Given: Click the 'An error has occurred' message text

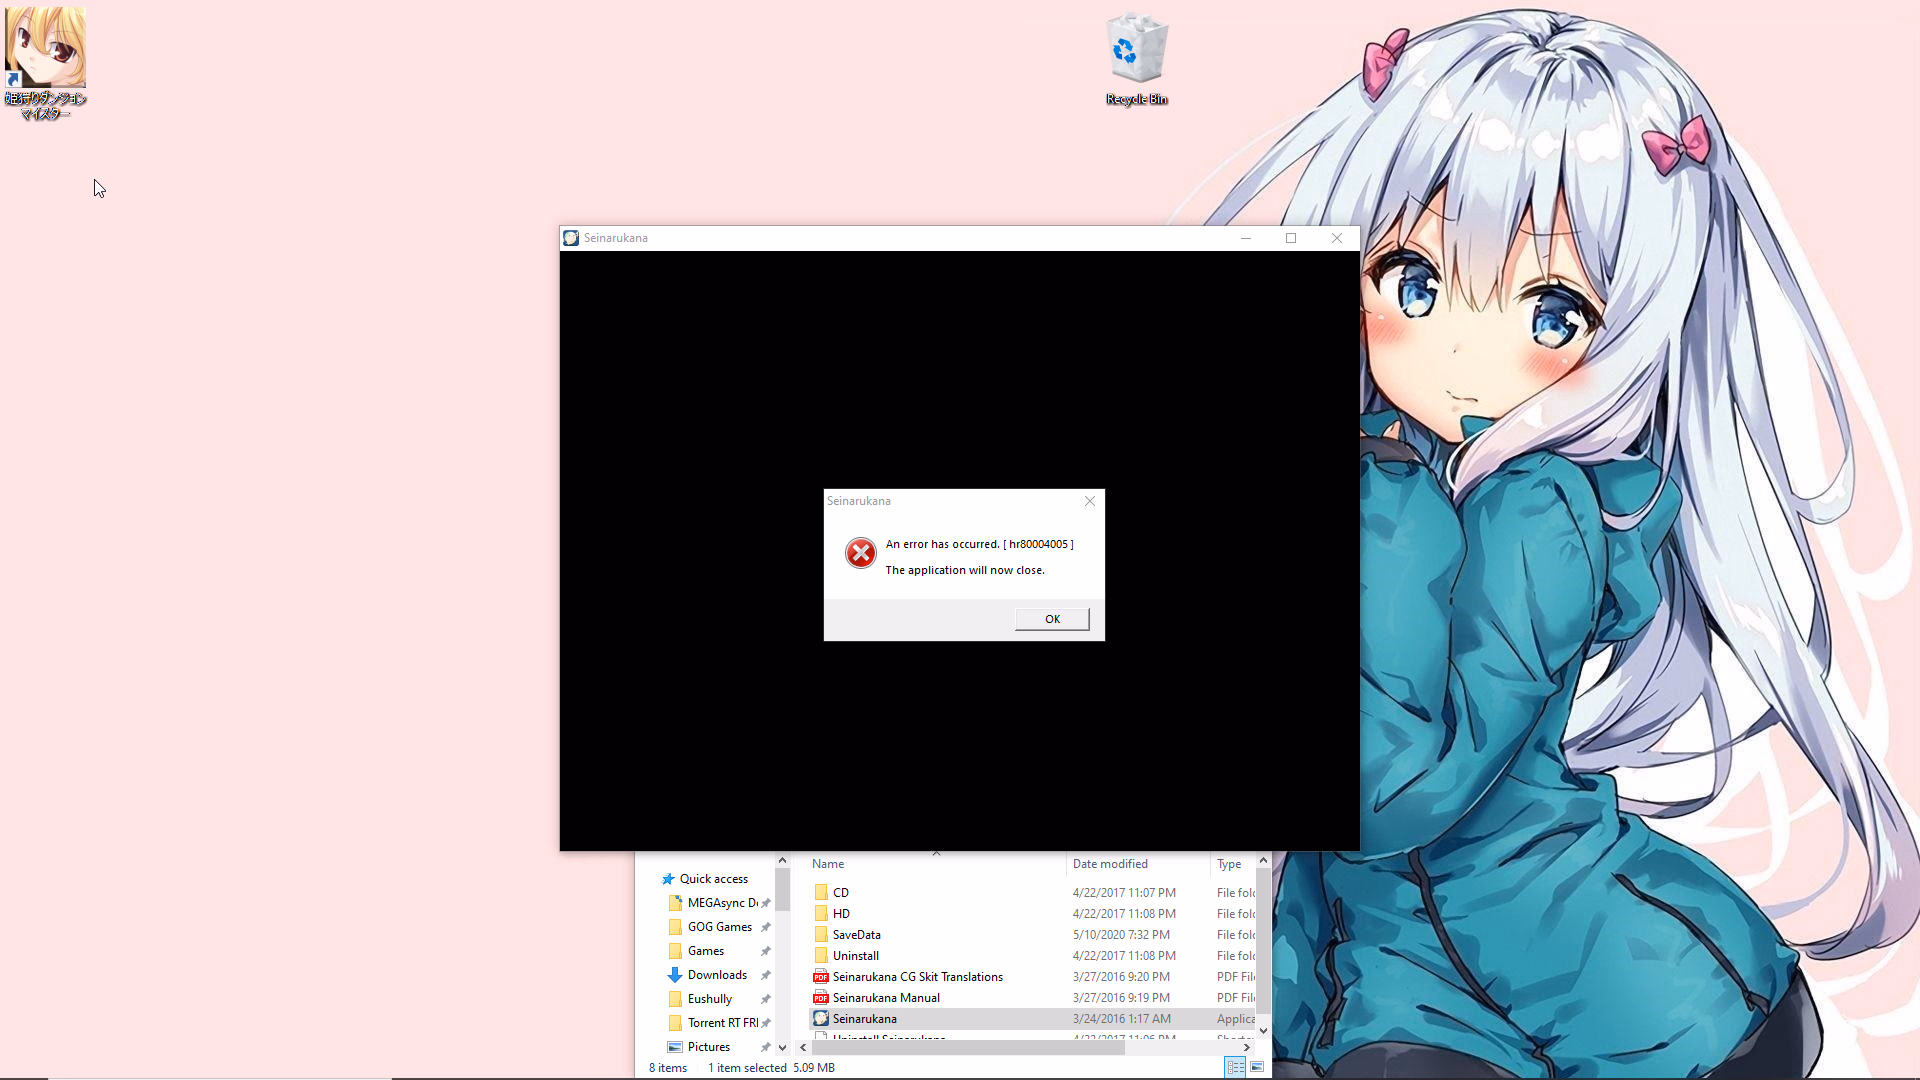Looking at the screenshot, I should pyautogui.click(x=980, y=544).
